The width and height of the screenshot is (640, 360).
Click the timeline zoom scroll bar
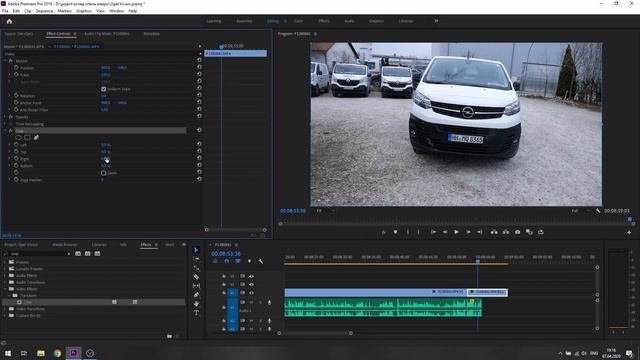(315, 333)
